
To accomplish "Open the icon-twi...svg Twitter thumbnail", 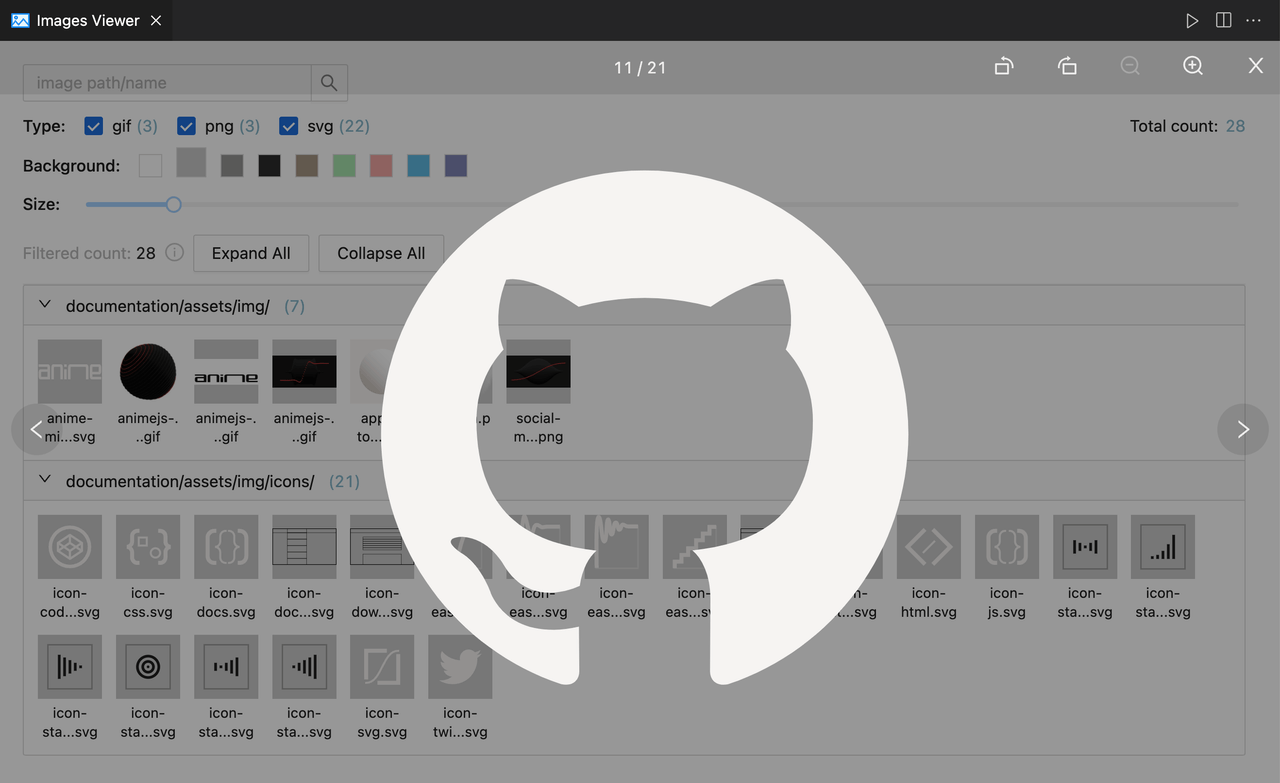I will coord(459,666).
